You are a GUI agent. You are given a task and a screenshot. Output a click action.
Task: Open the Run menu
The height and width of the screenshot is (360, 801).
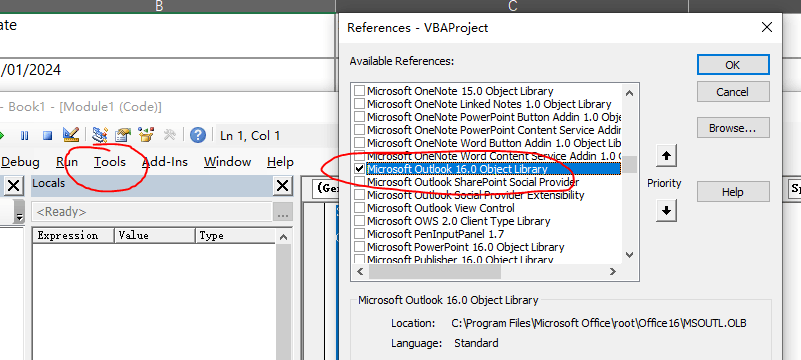[67, 162]
